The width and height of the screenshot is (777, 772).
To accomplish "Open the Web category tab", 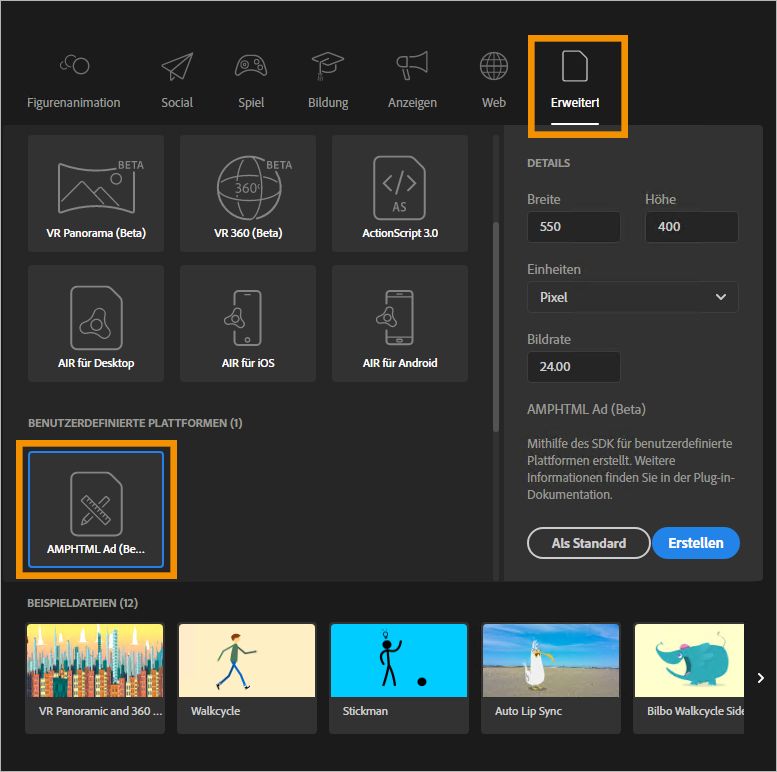I will 494,82.
